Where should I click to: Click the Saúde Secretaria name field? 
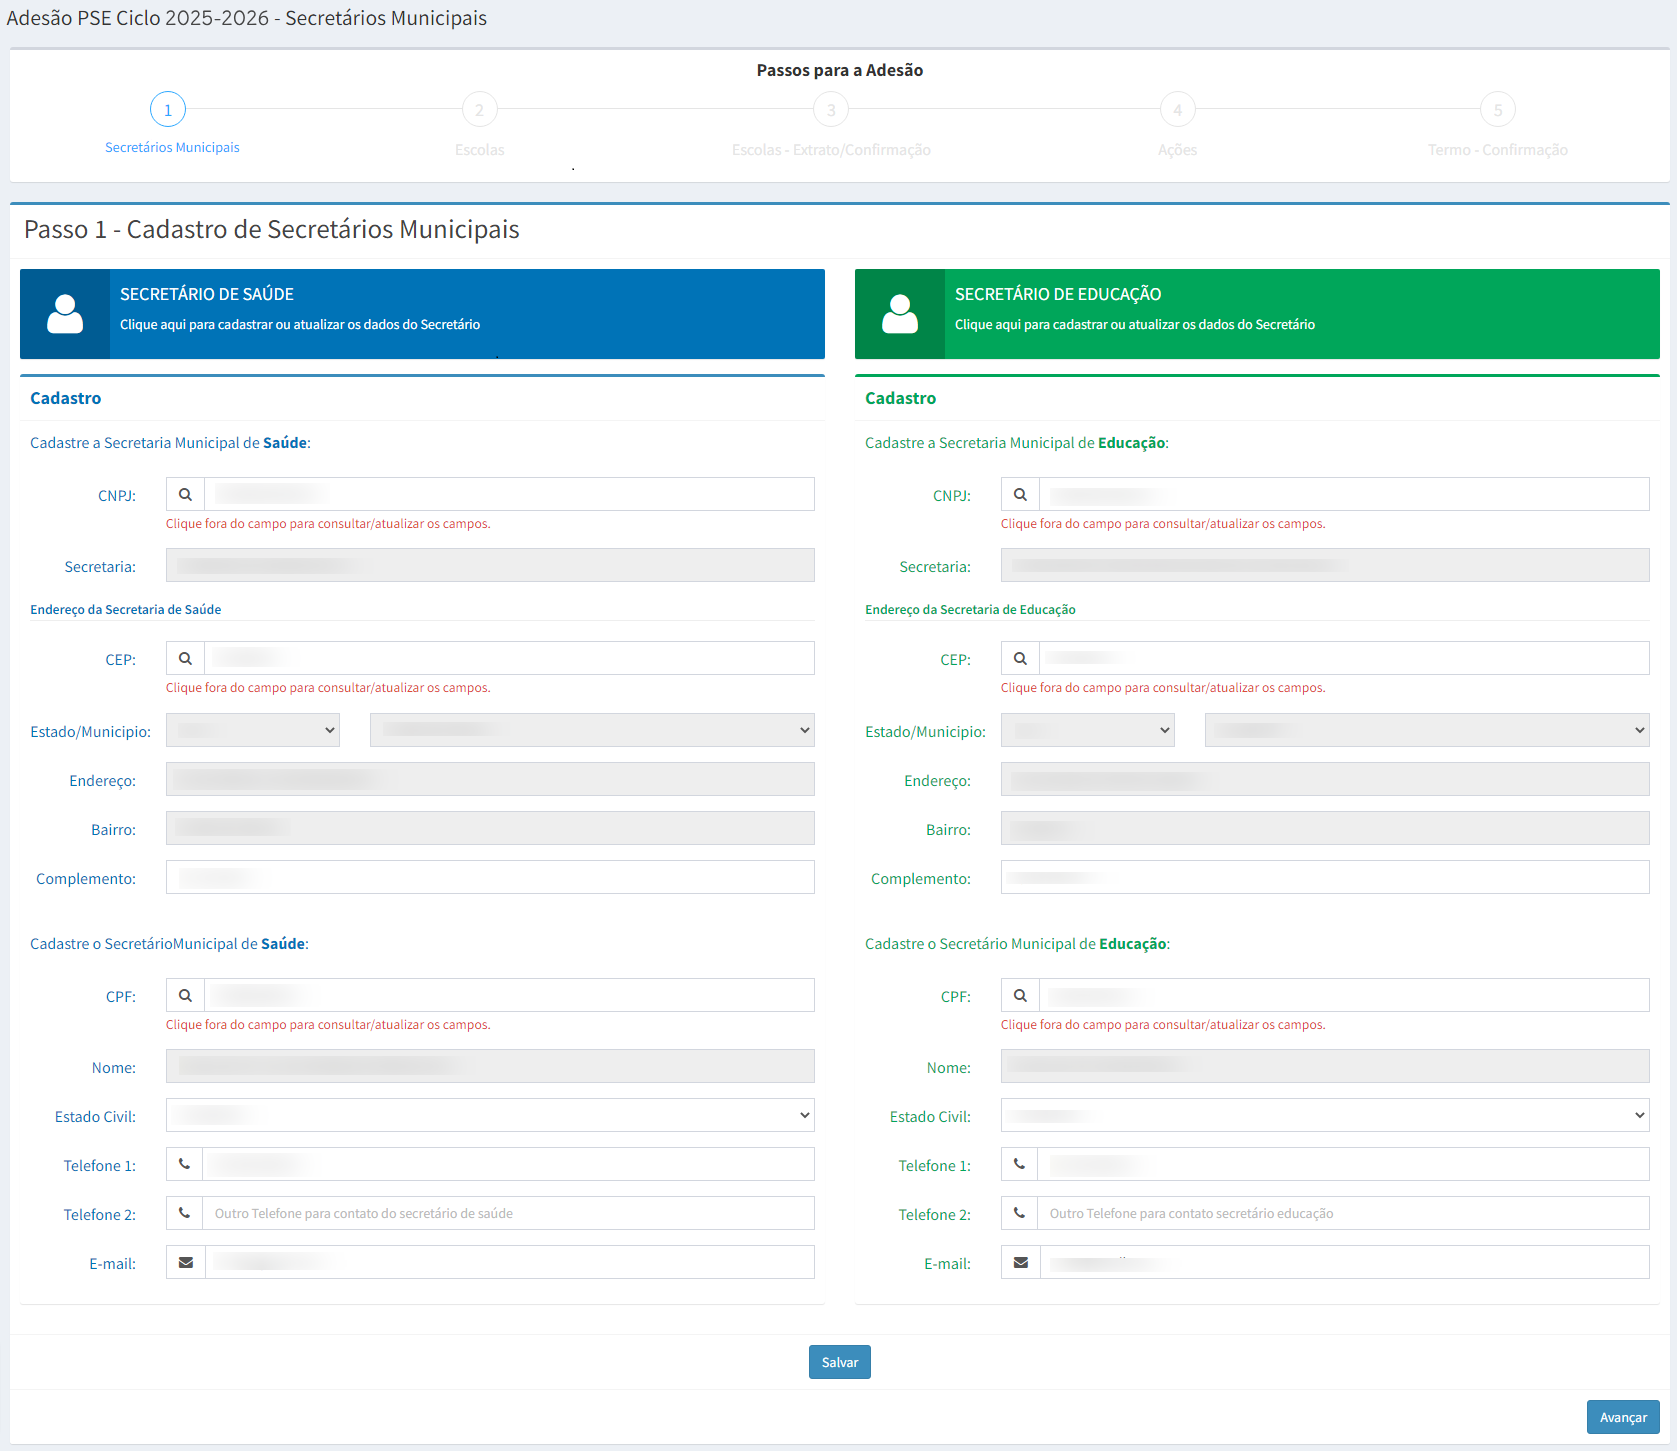tap(490, 565)
